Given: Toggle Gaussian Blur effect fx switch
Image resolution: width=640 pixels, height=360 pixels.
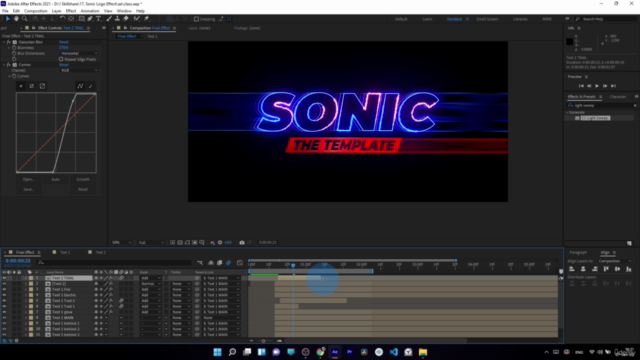Looking at the screenshot, I should 9,42.
